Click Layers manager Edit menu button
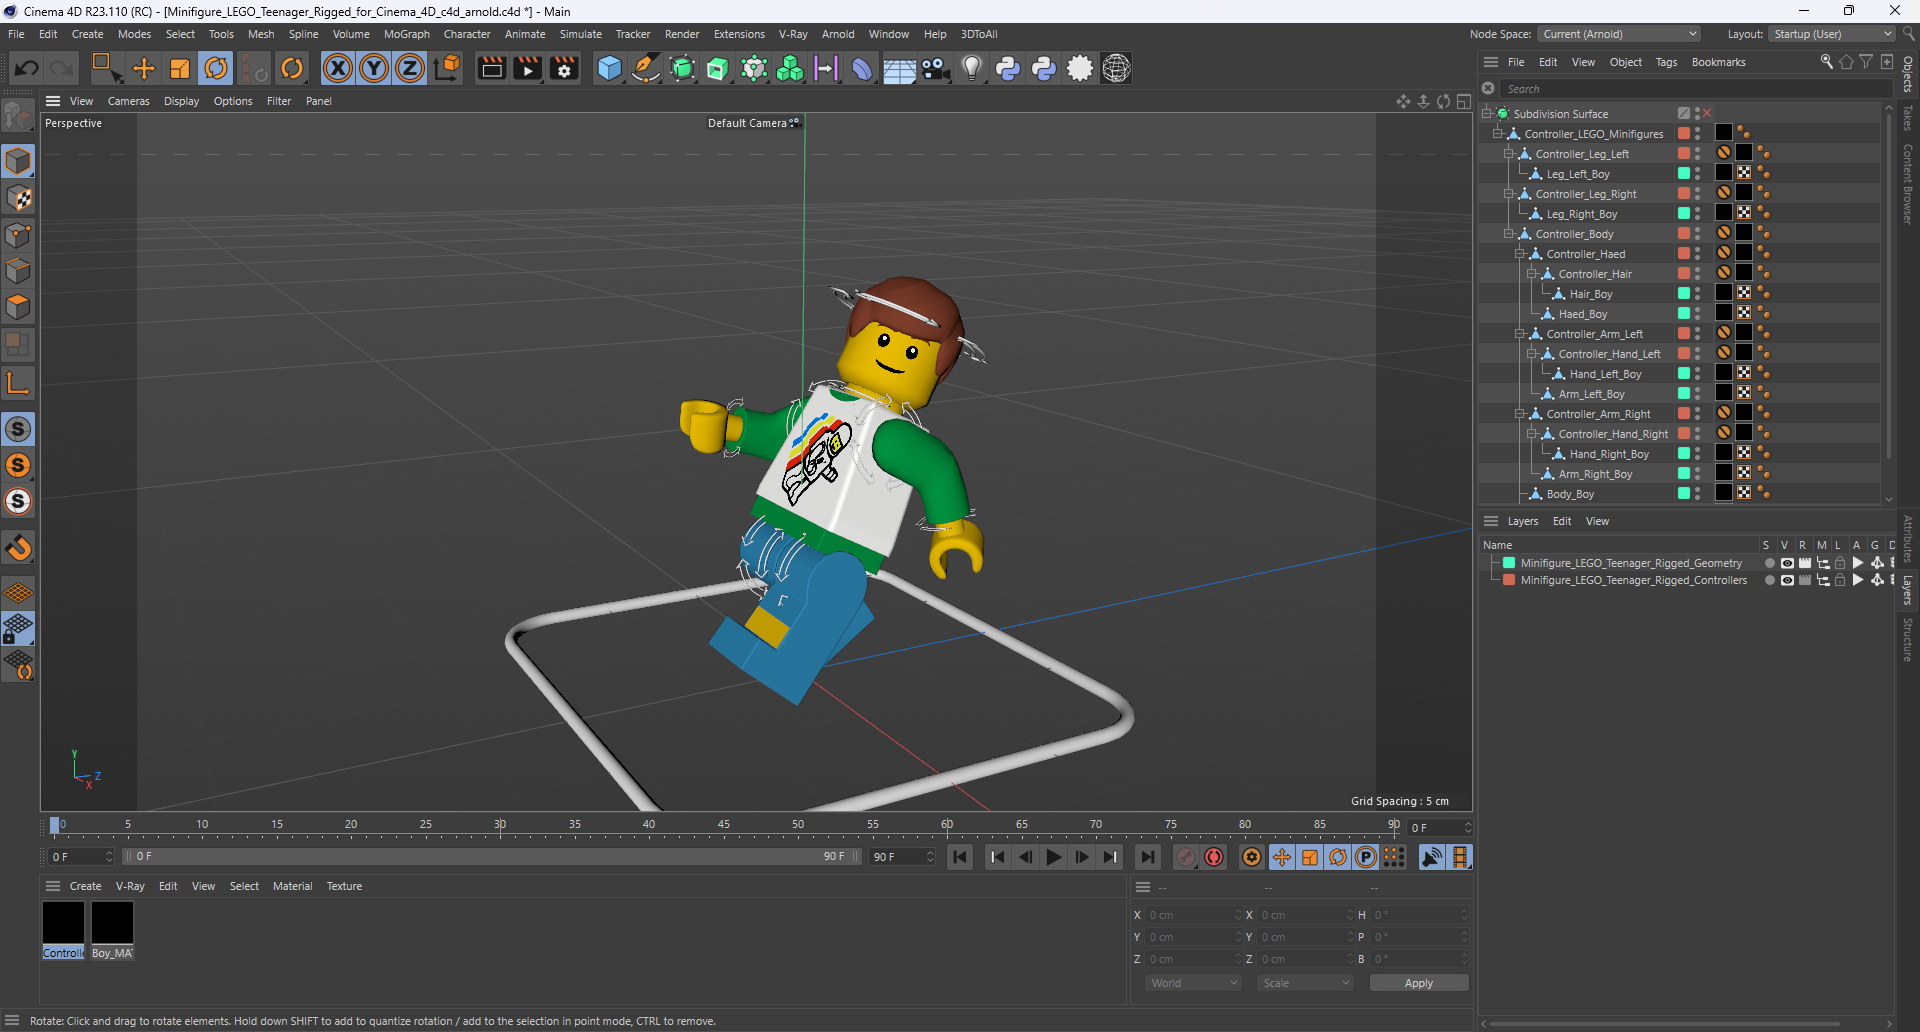 point(1562,521)
